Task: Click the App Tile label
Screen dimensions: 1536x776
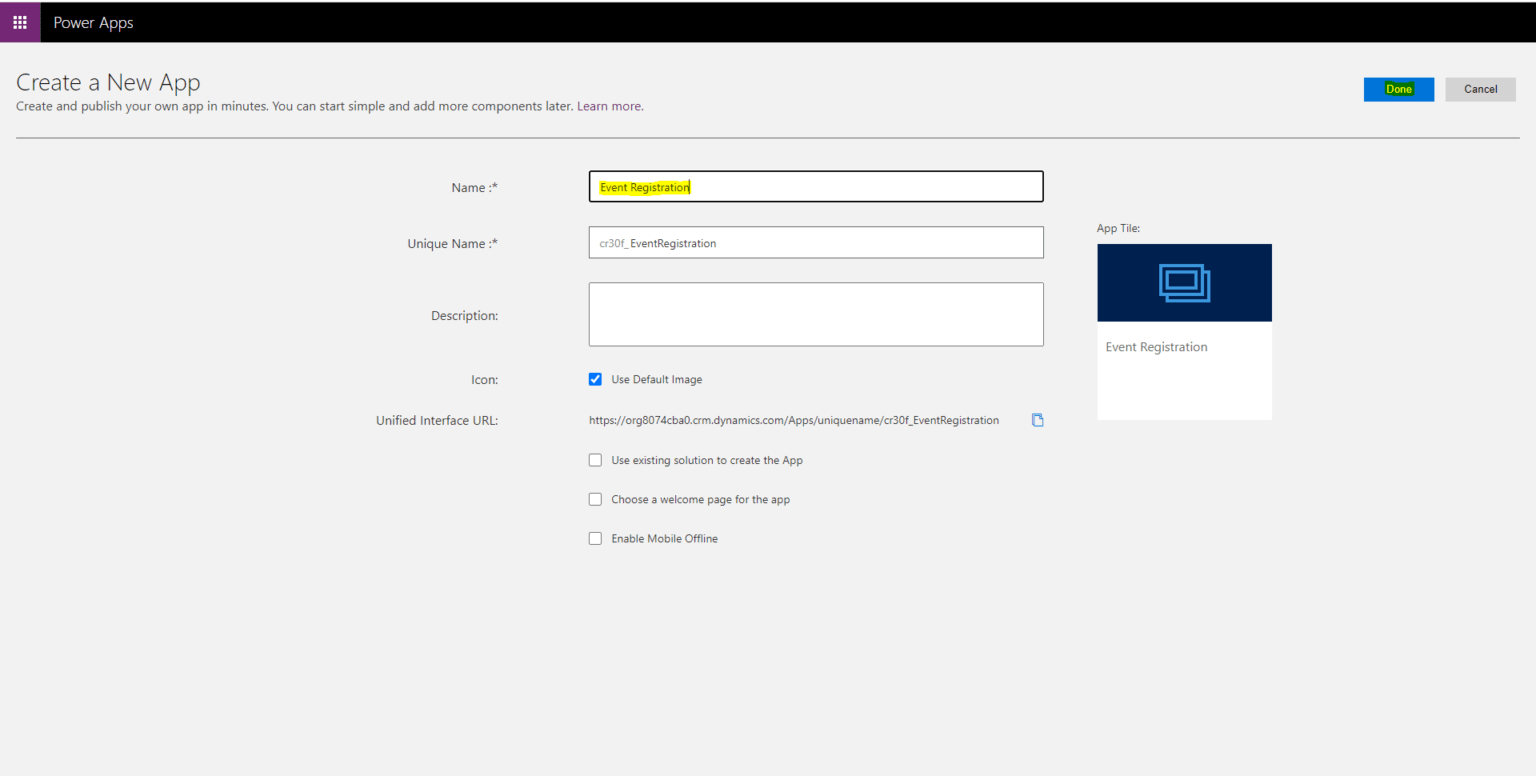Action: pyautogui.click(x=1118, y=228)
